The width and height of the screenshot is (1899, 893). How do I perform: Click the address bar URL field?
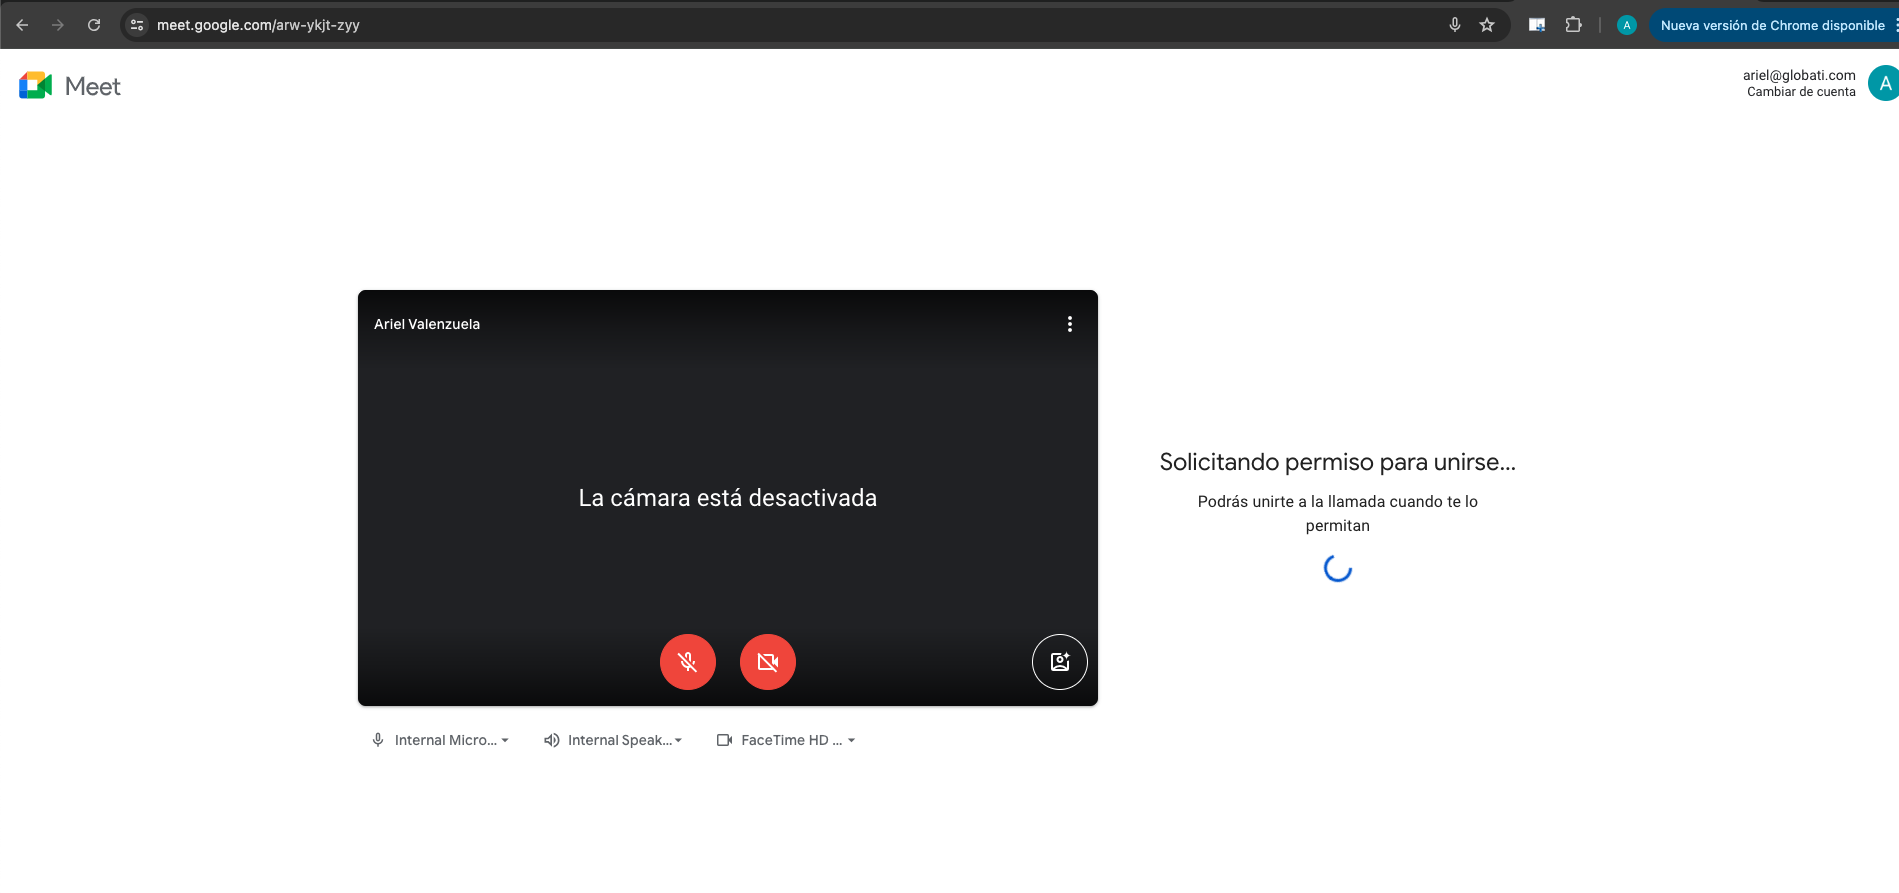tap(700, 25)
